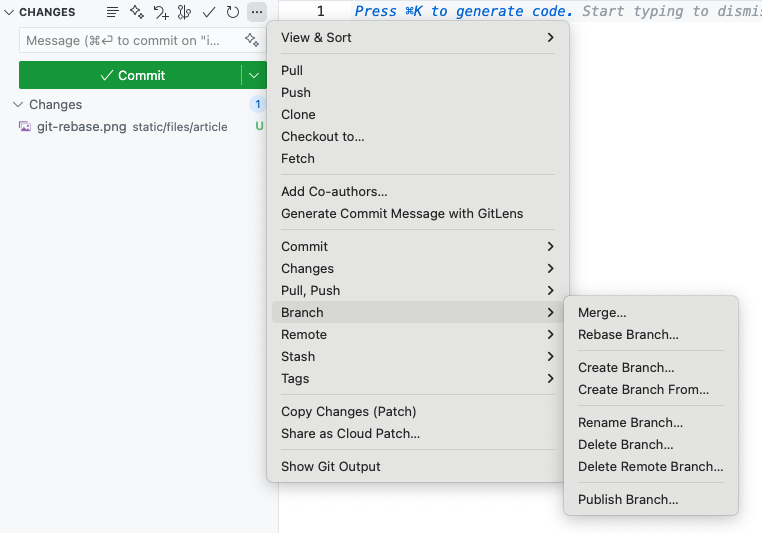Viewport: 762px width, 533px height.
Task: Choose Create Branch... in the submenu
Action: click(651, 367)
